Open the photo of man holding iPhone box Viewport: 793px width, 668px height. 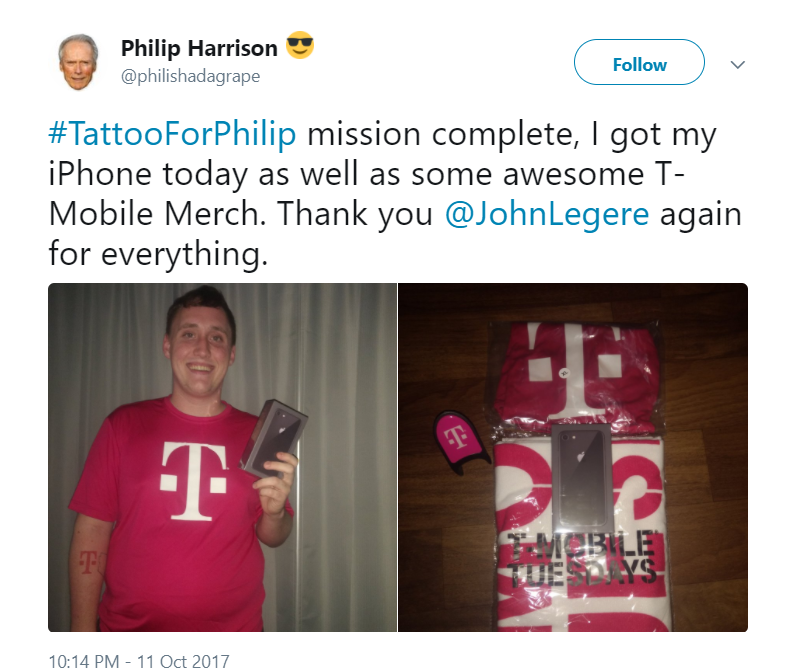(x=223, y=457)
